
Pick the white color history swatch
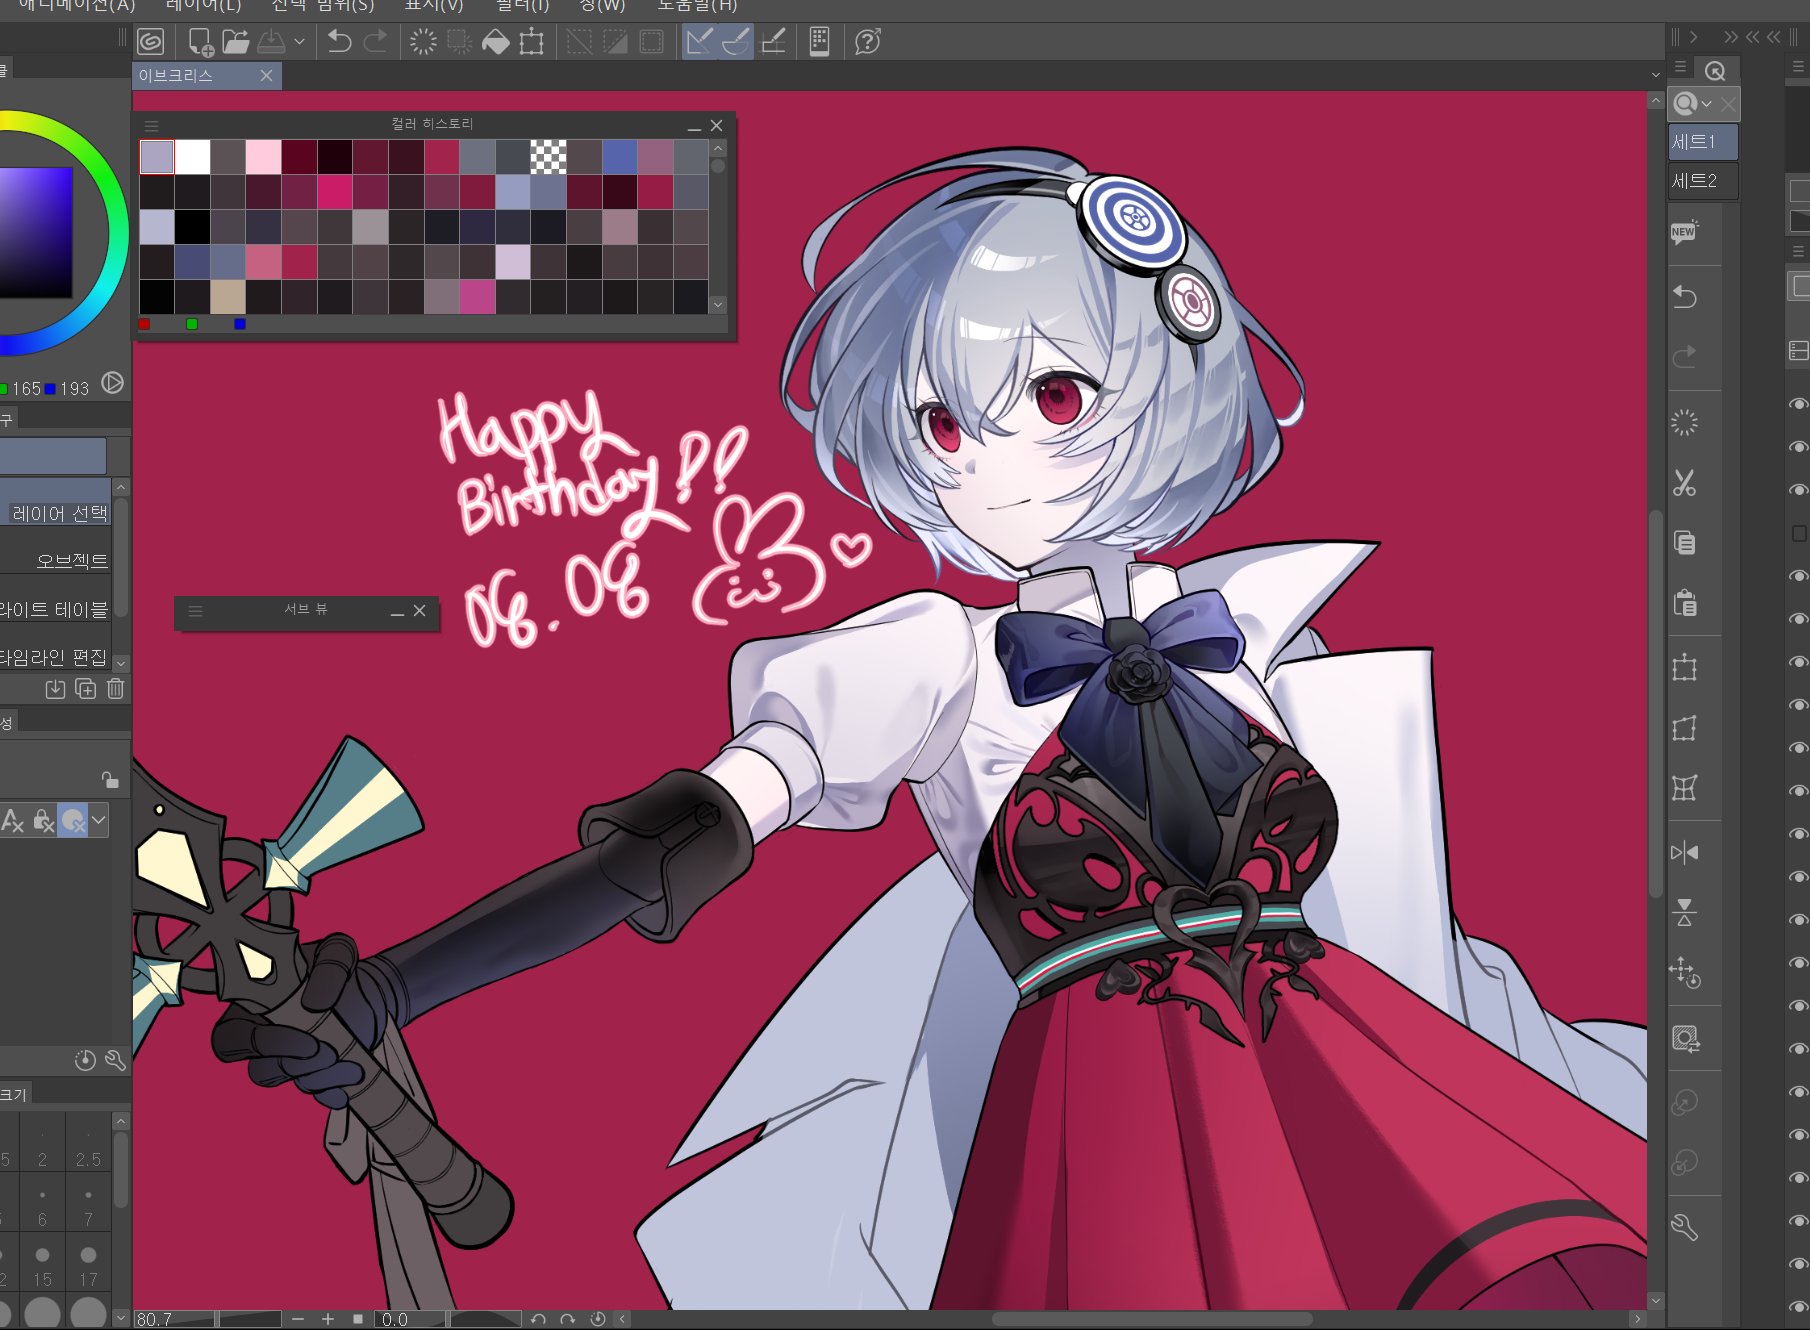193,157
